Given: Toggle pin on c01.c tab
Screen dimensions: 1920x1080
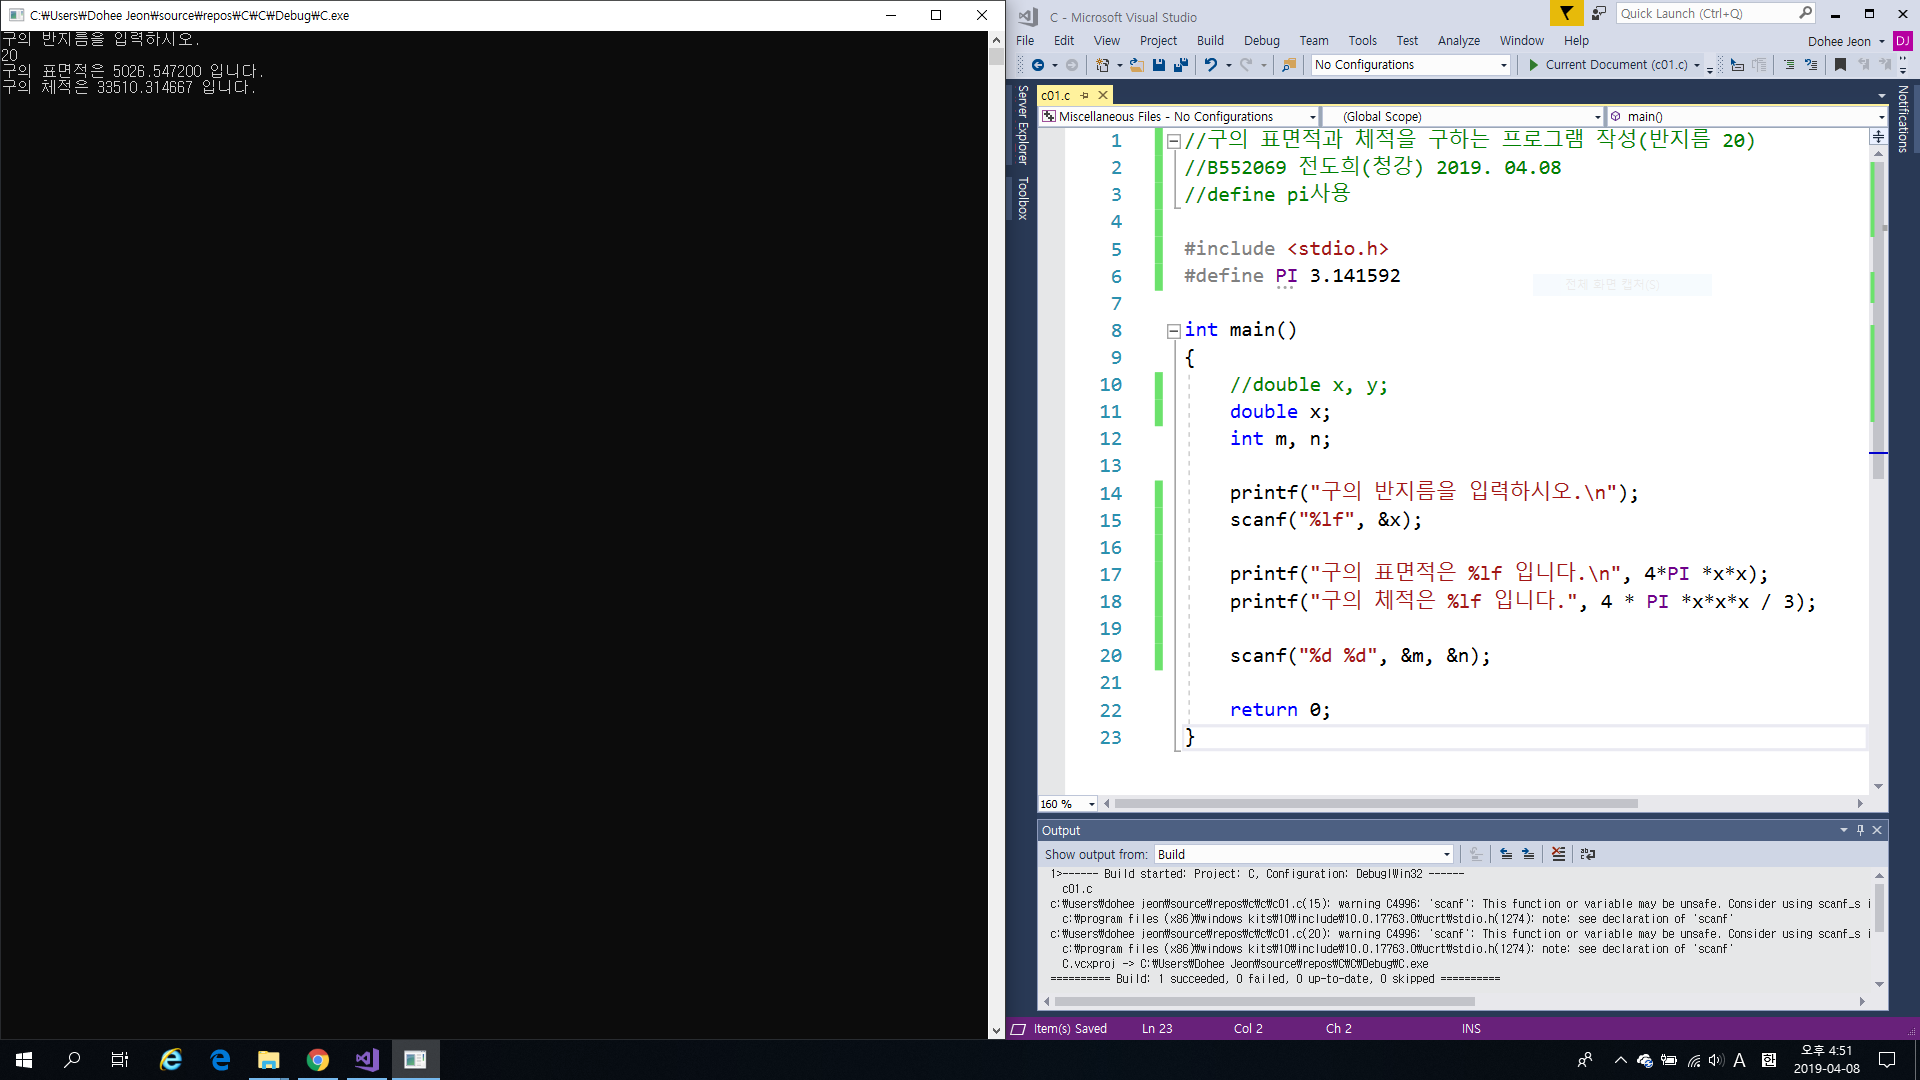Looking at the screenshot, I should coord(1085,95).
